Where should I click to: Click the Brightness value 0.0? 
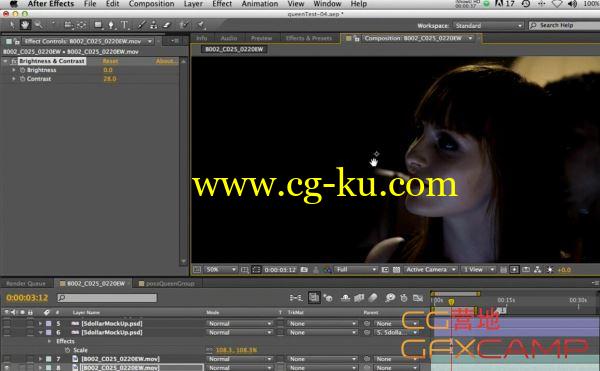(108, 70)
